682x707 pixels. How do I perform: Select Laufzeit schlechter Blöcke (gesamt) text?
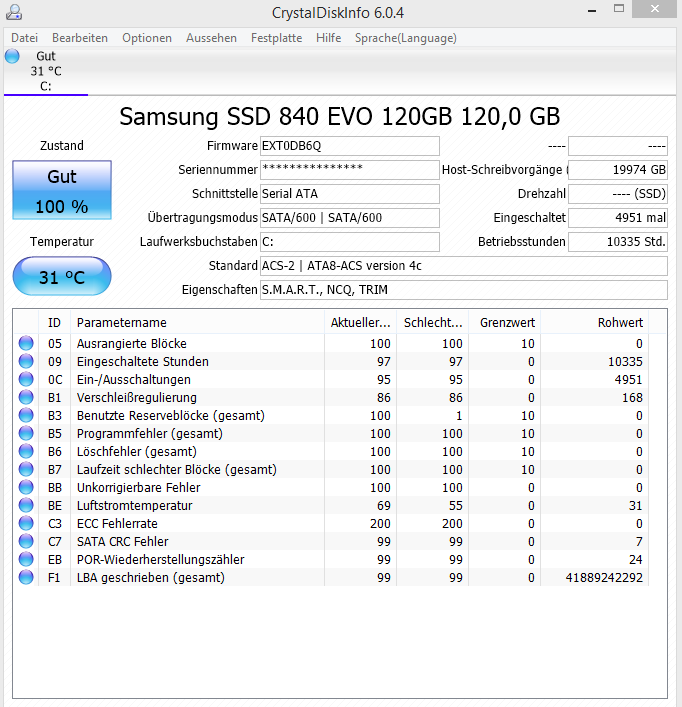click(177, 470)
